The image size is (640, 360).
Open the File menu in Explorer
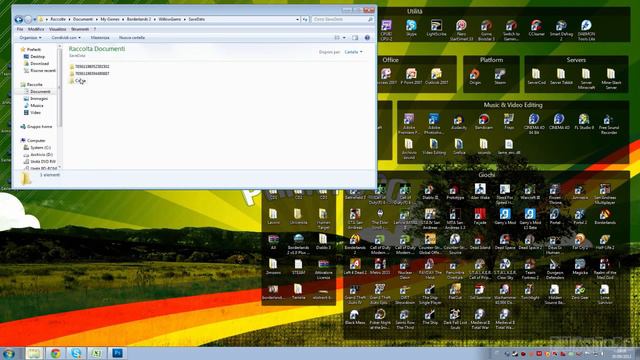tap(20, 29)
